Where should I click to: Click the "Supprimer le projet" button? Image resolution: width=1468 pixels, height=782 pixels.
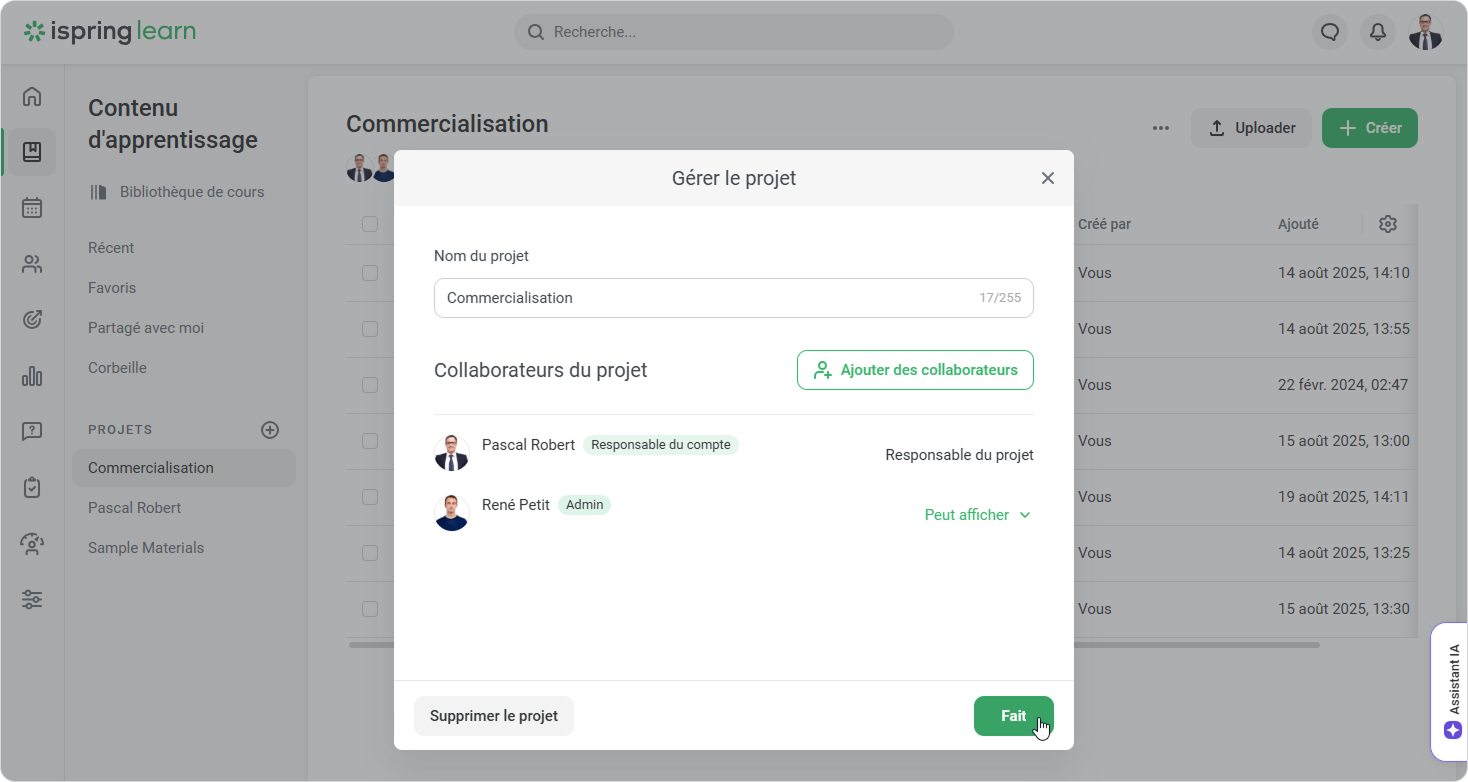click(x=494, y=716)
